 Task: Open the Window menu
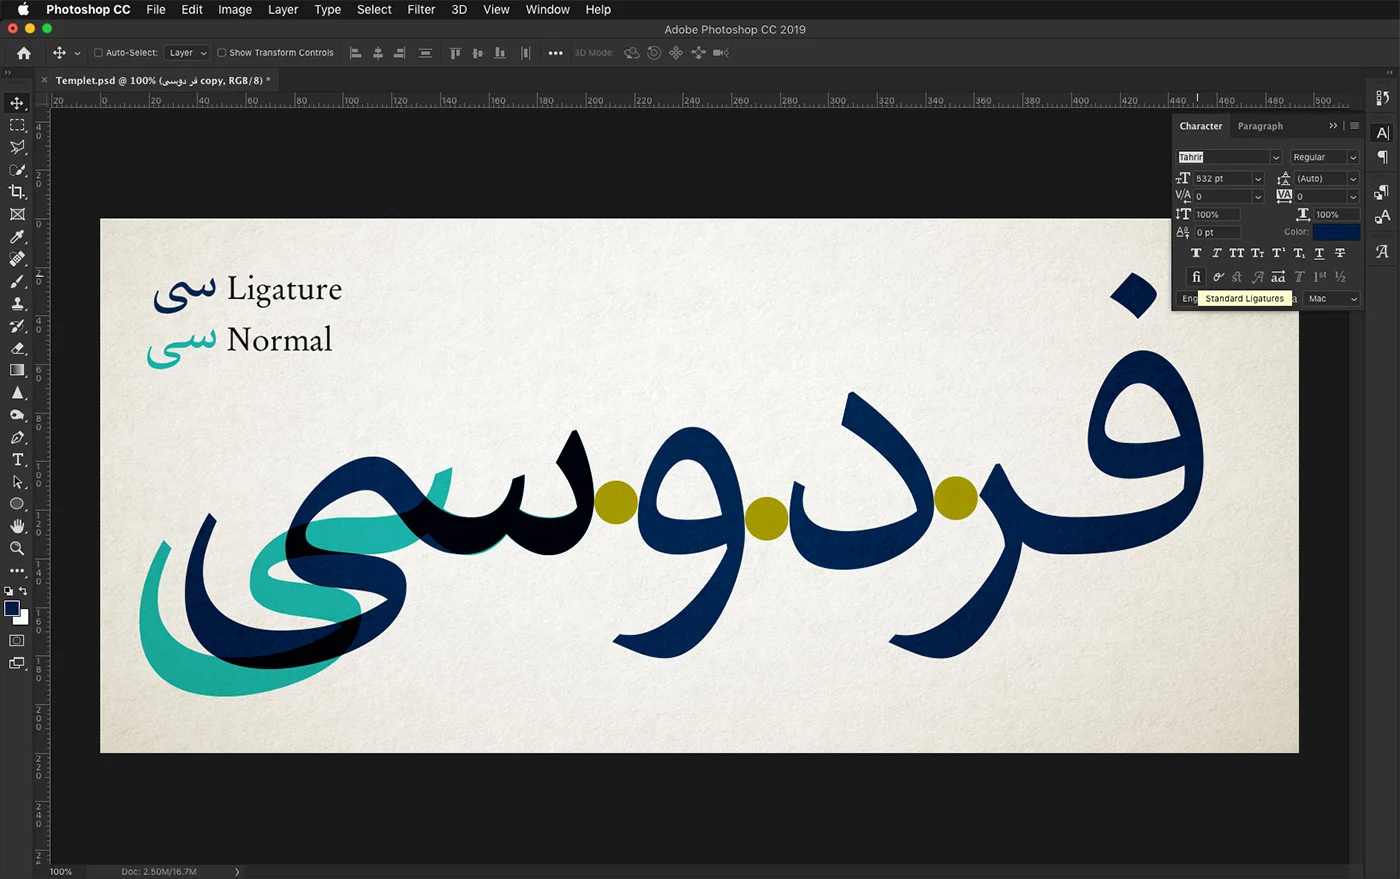tap(548, 9)
